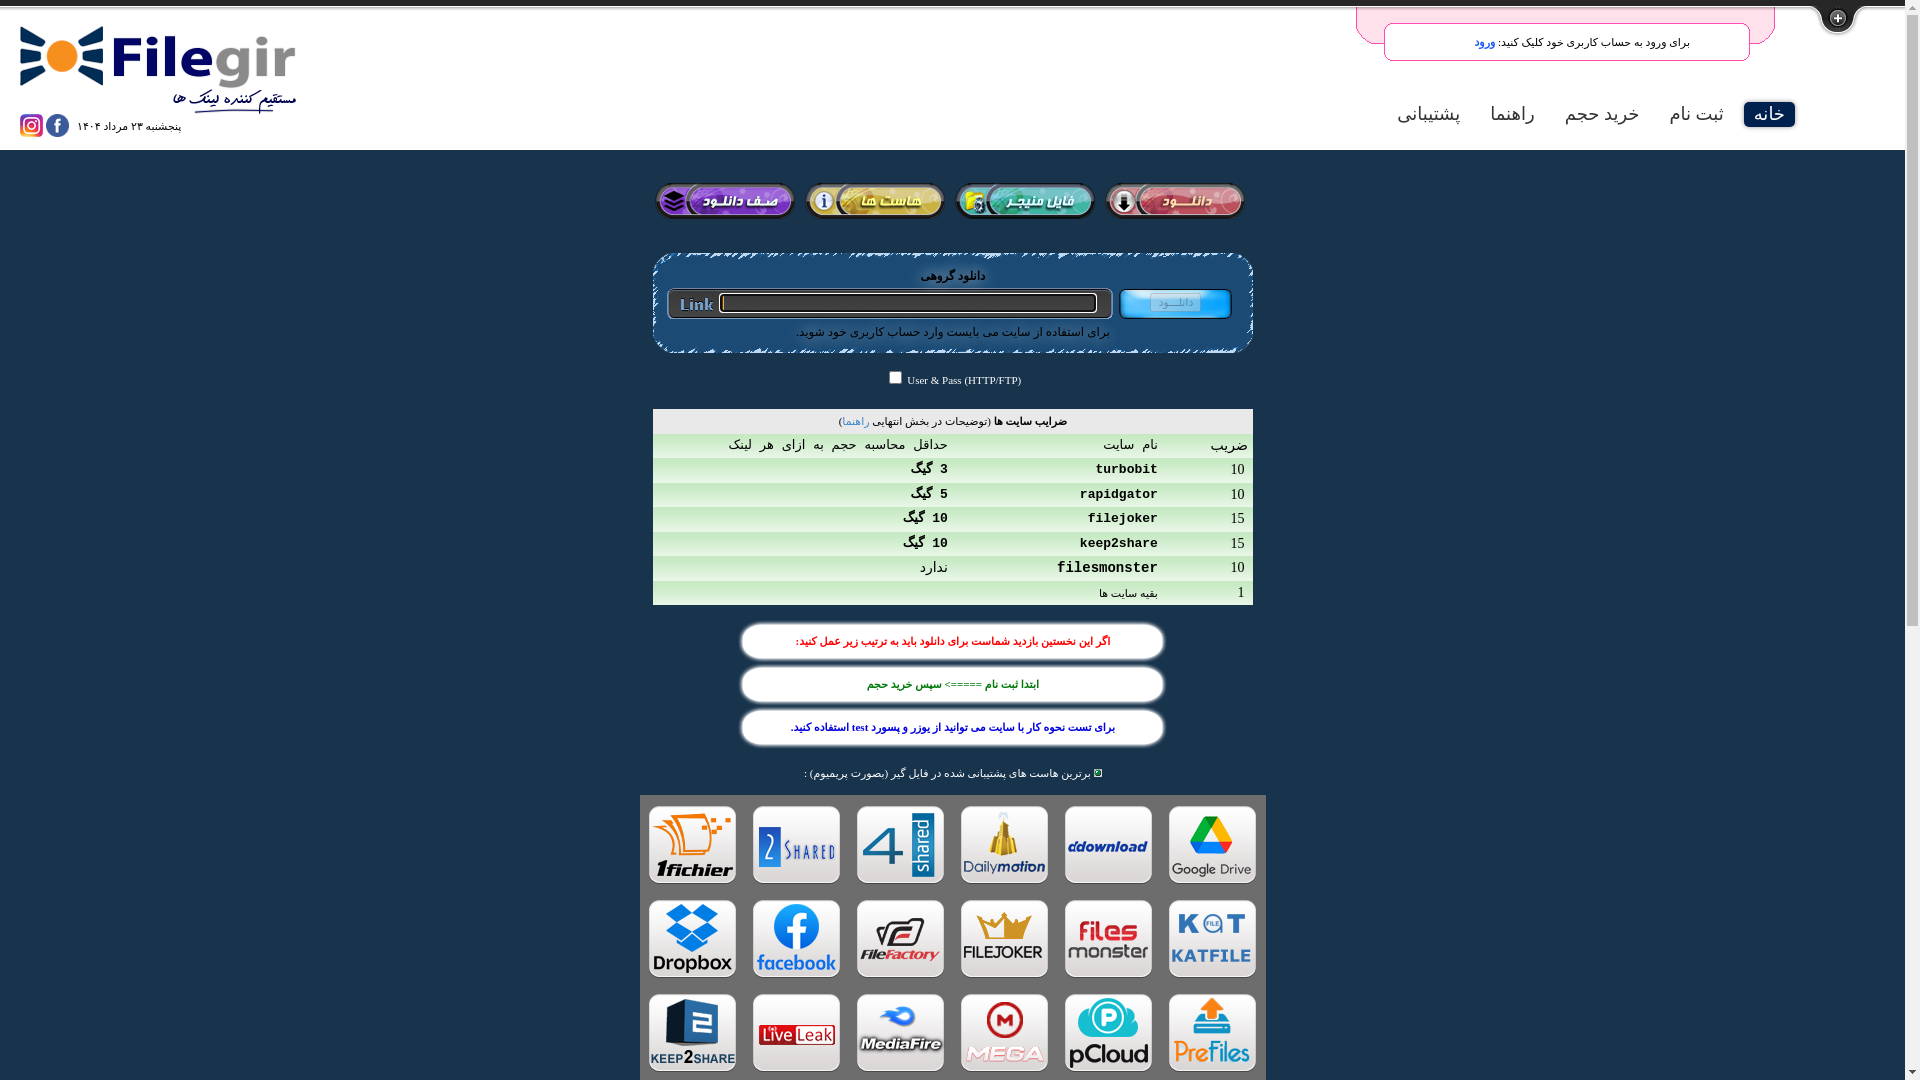Viewport: 1920px width, 1080px height.
Task: Click the Dropbox host icon
Action: pos(692,939)
